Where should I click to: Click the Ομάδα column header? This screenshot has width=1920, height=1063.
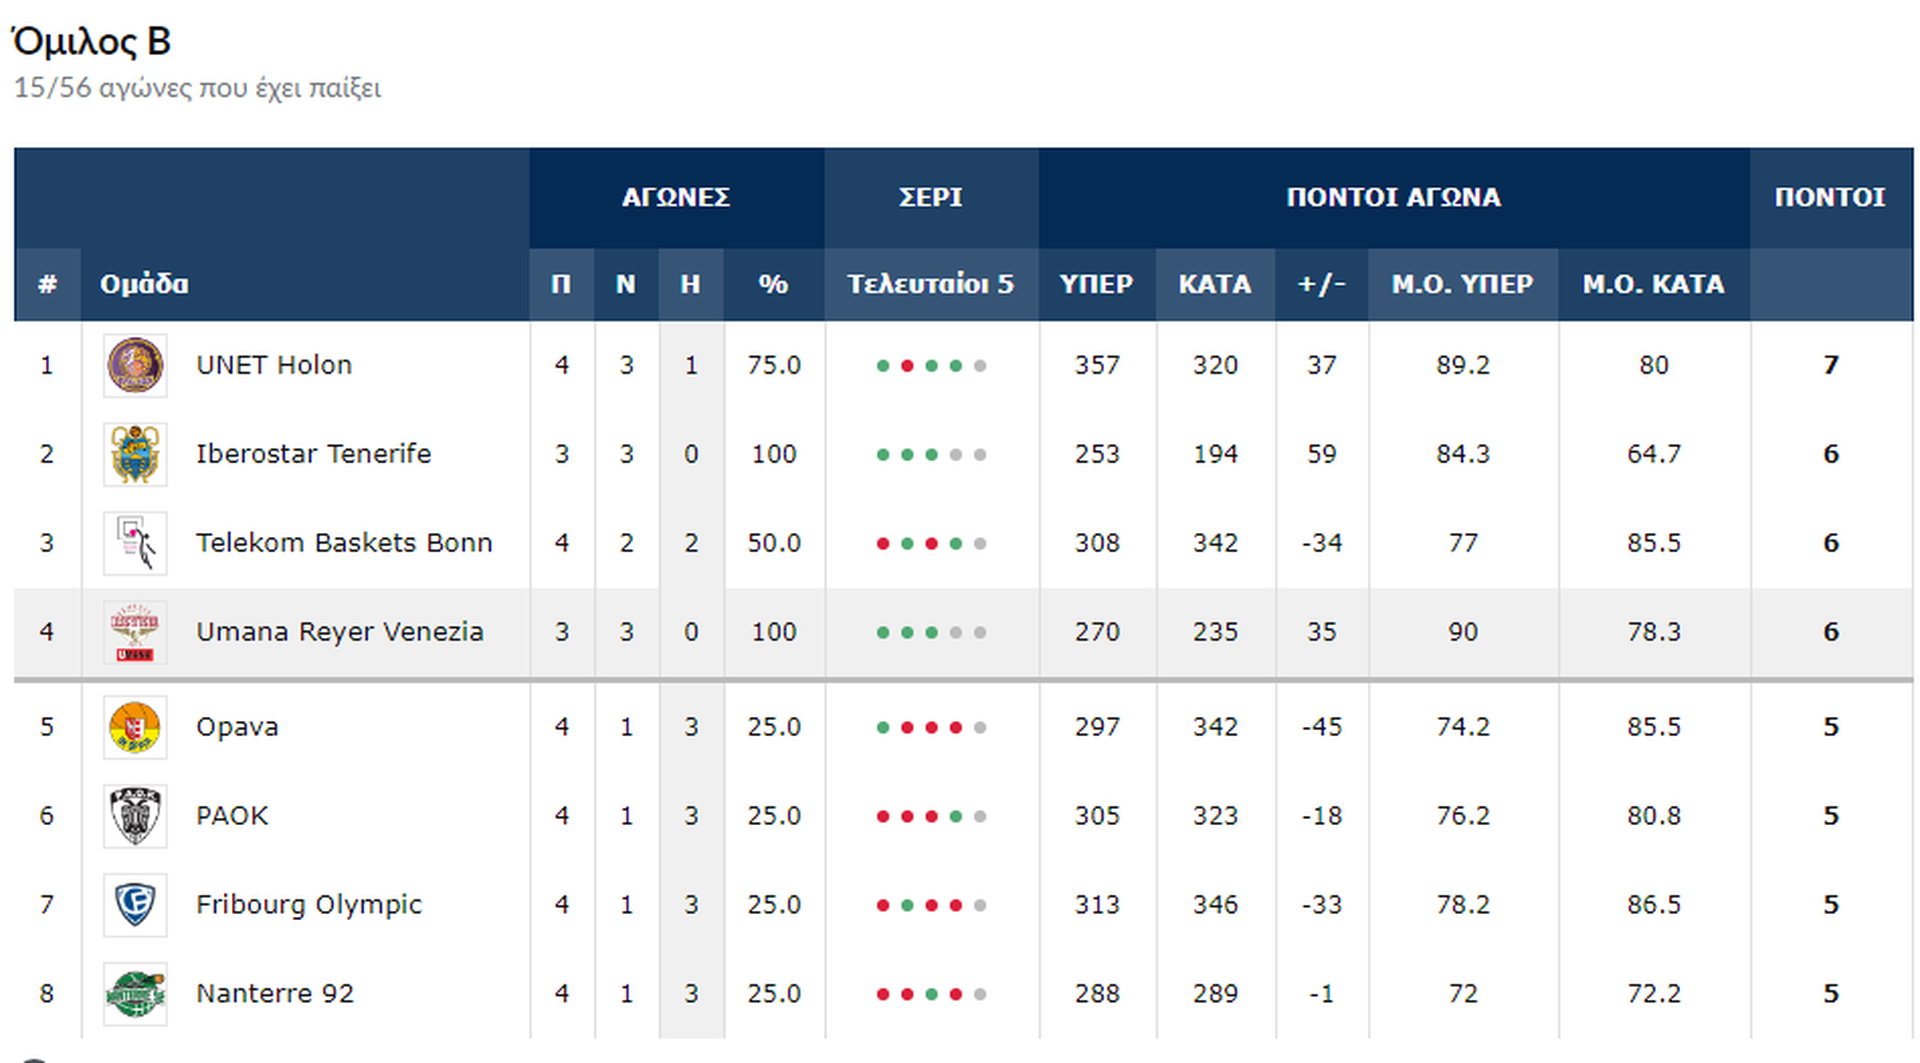point(144,285)
